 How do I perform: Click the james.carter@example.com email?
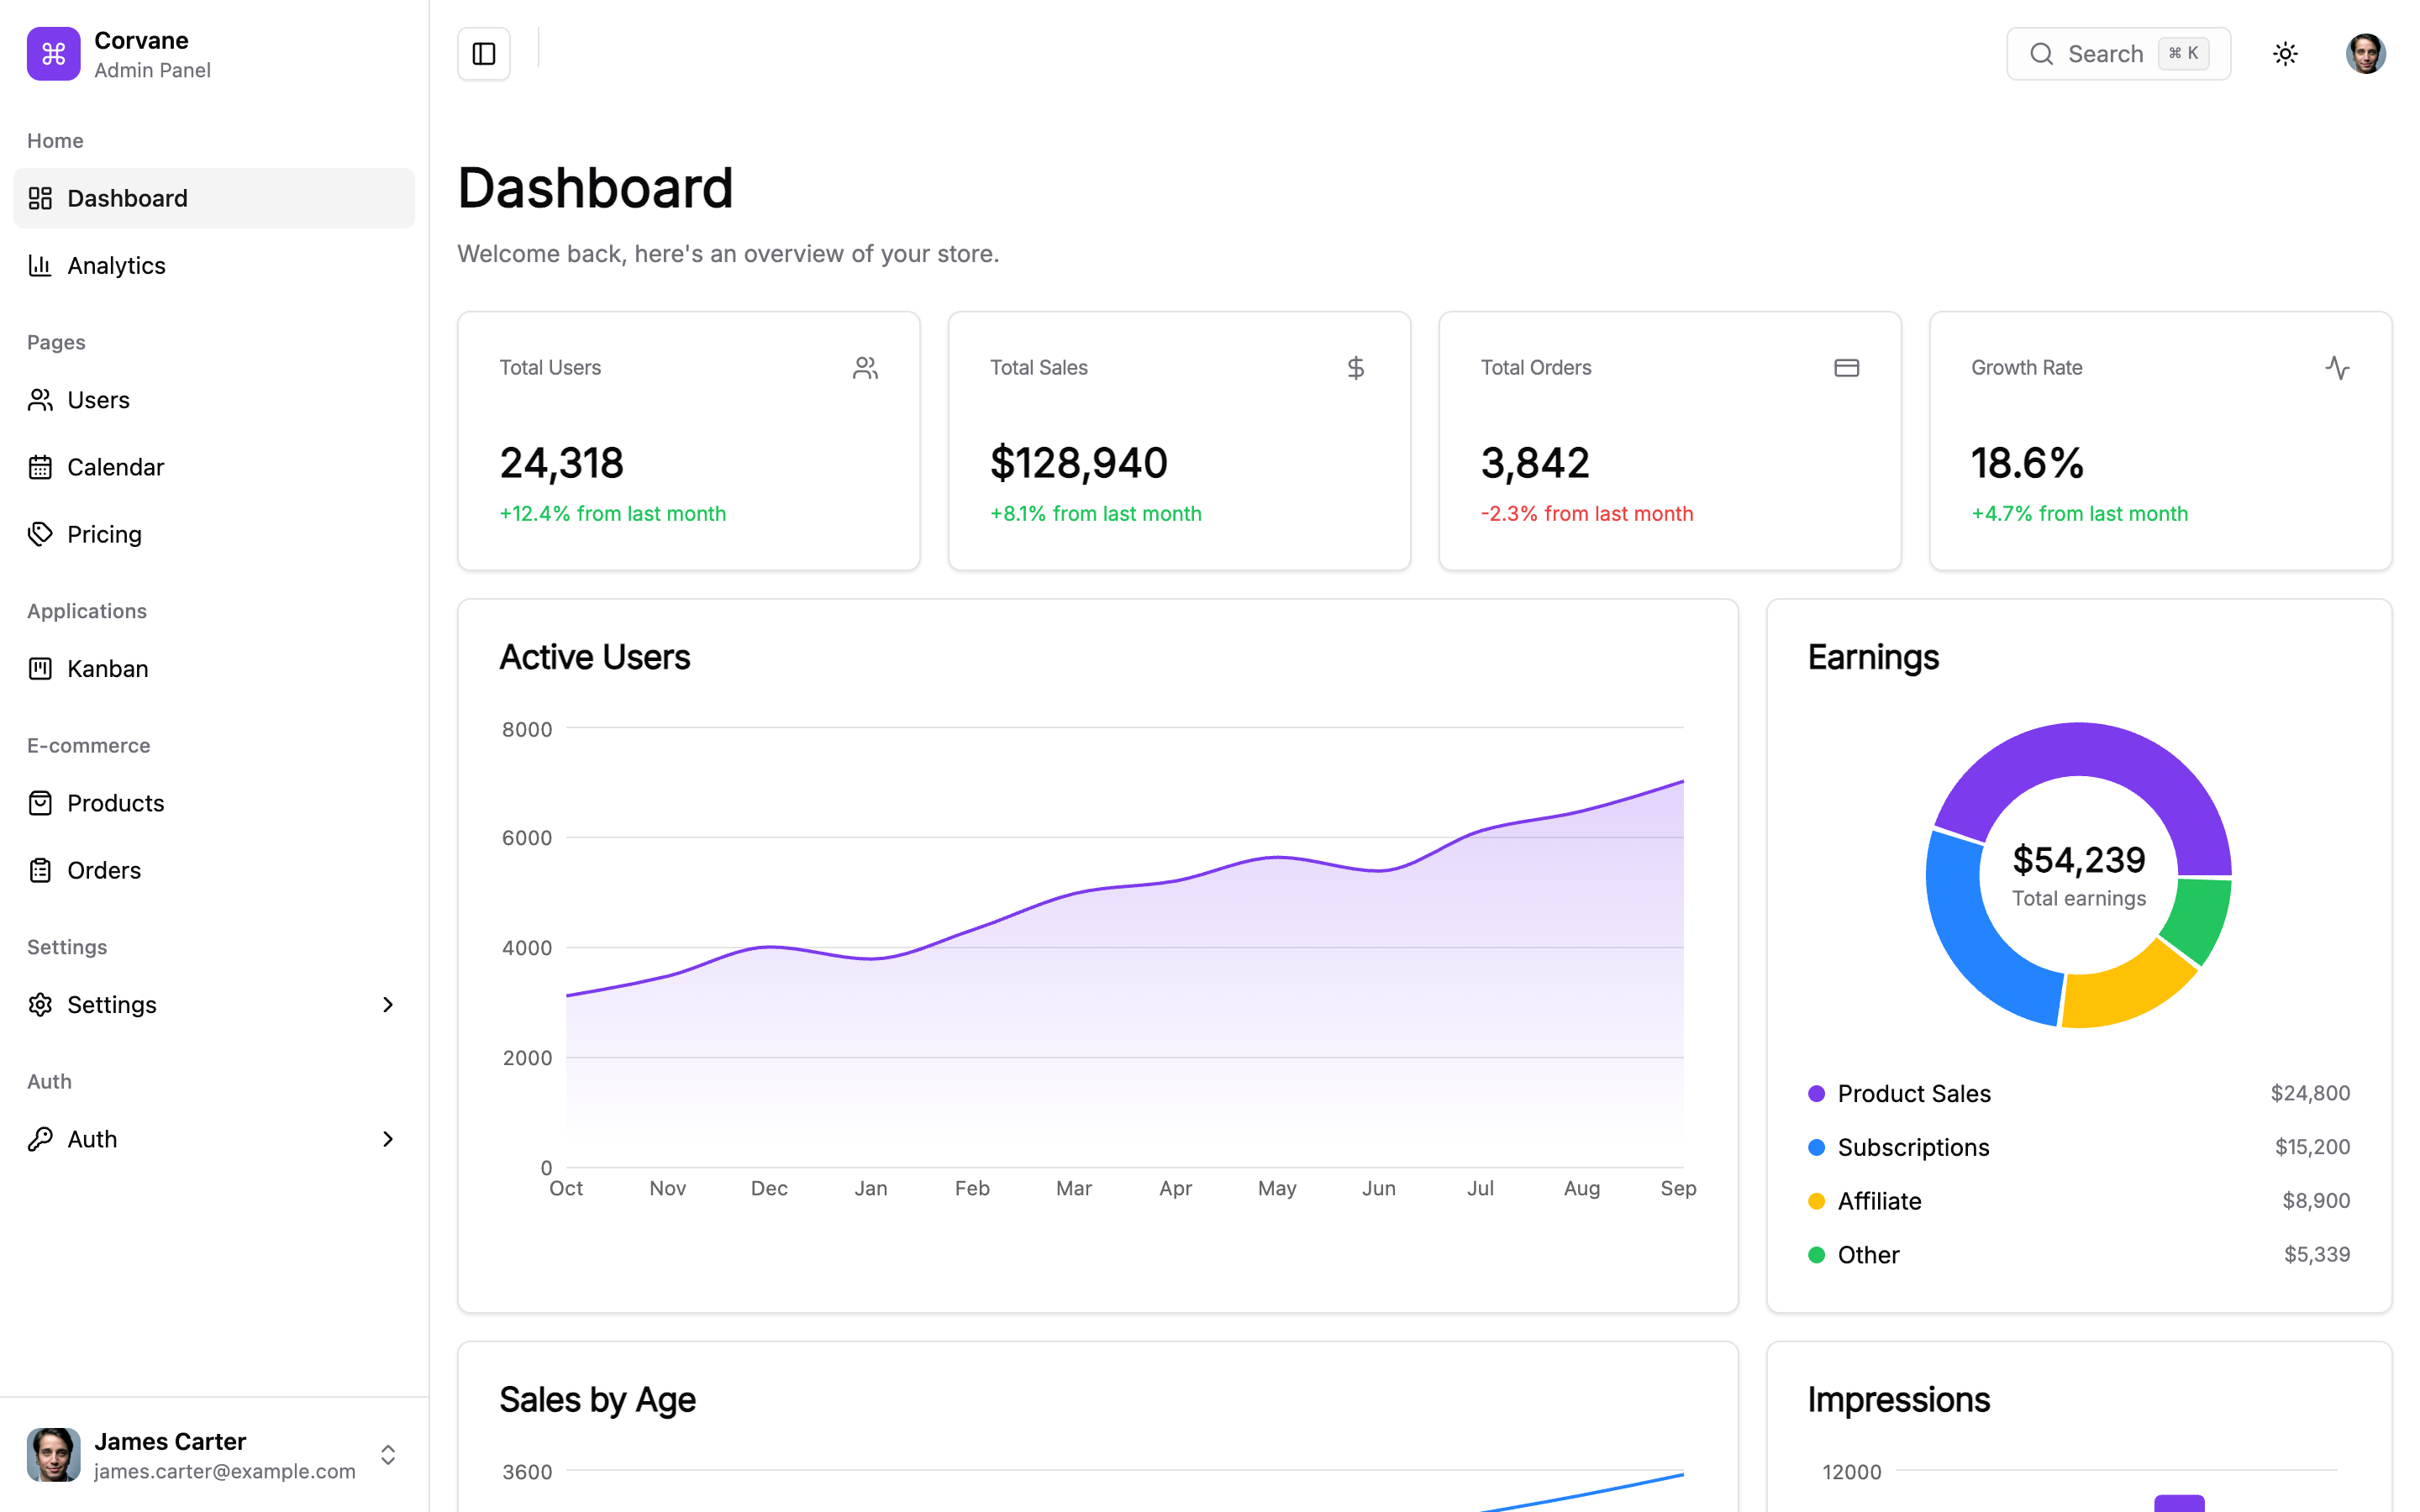coord(225,1471)
